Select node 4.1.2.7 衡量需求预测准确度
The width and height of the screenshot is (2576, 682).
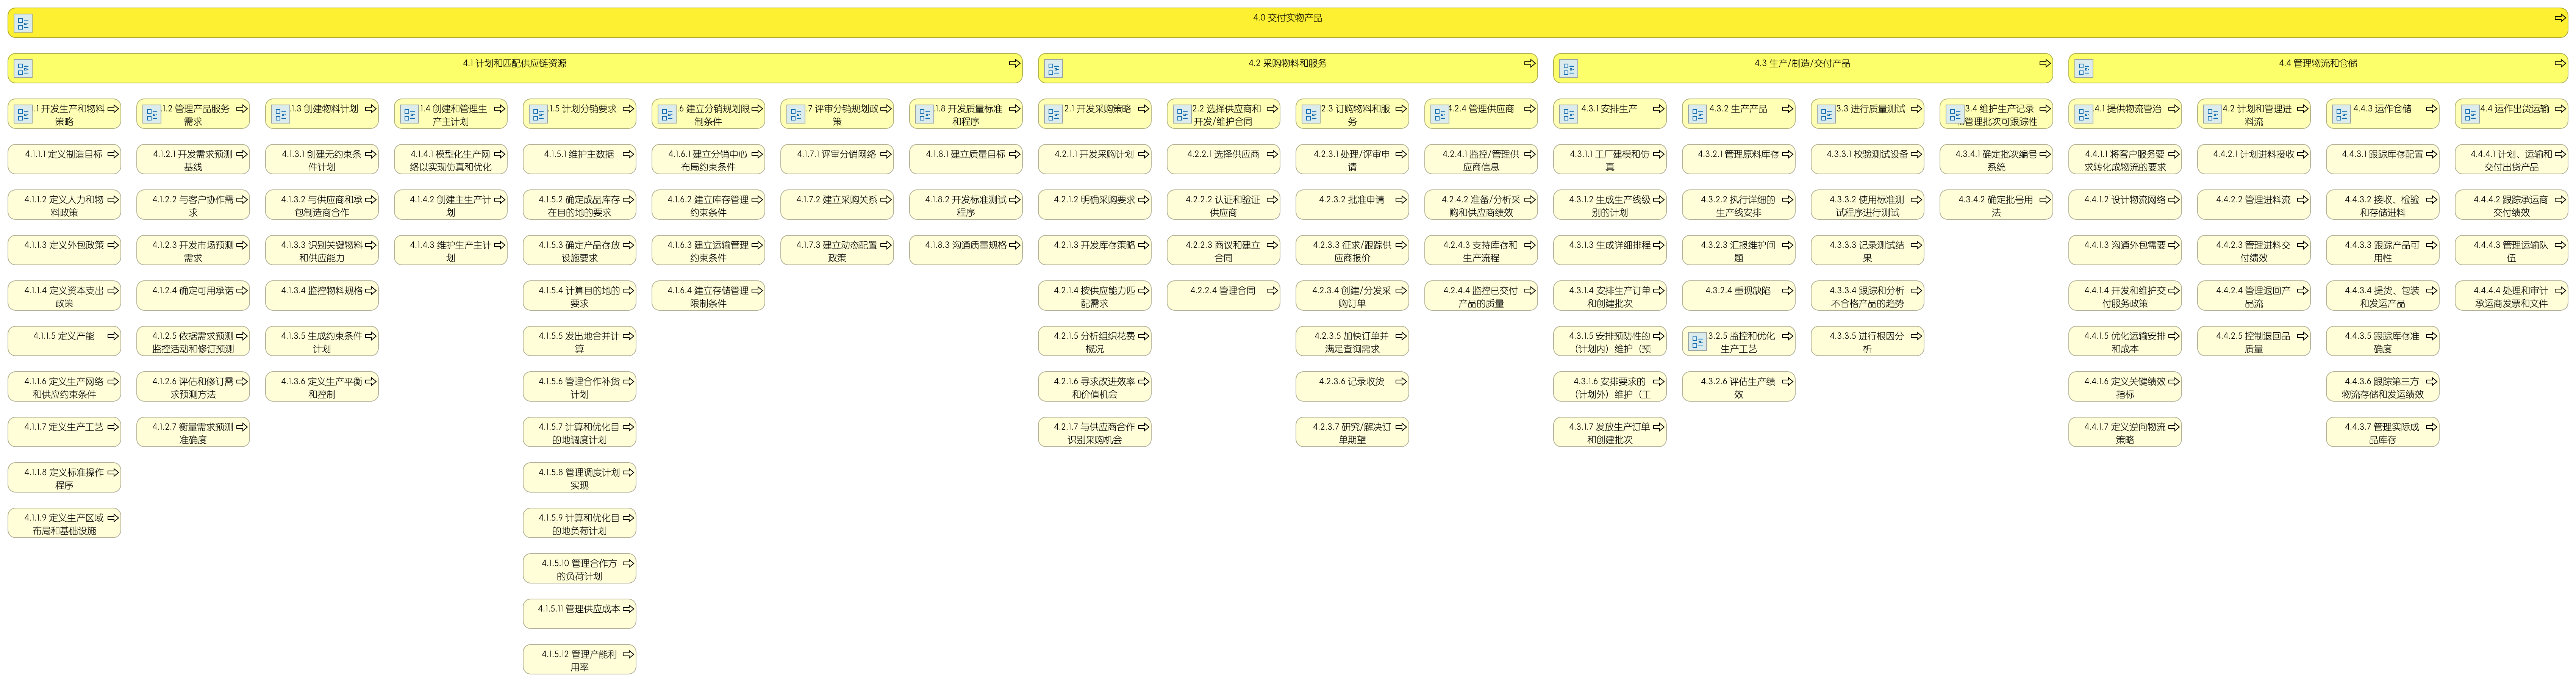click(193, 432)
